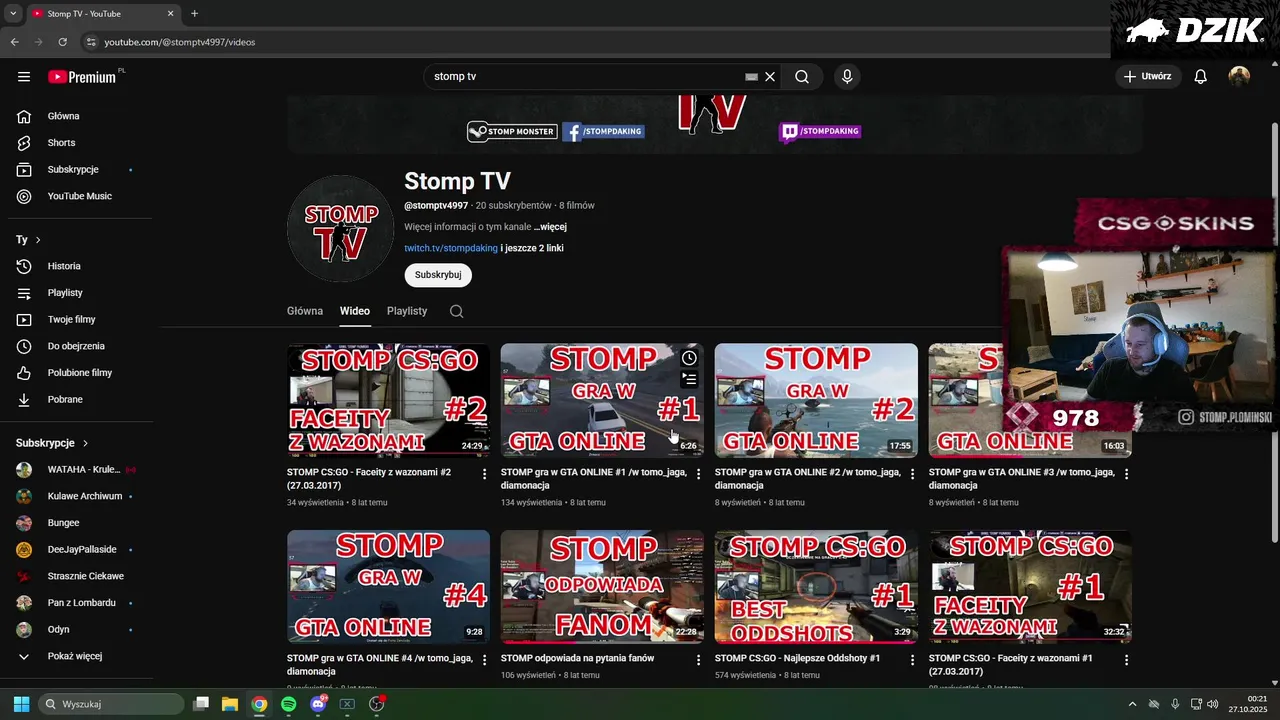The width and height of the screenshot is (1280, 720).
Task: Open the on-screen keyboard icon in search
Action: click(x=751, y=77)
